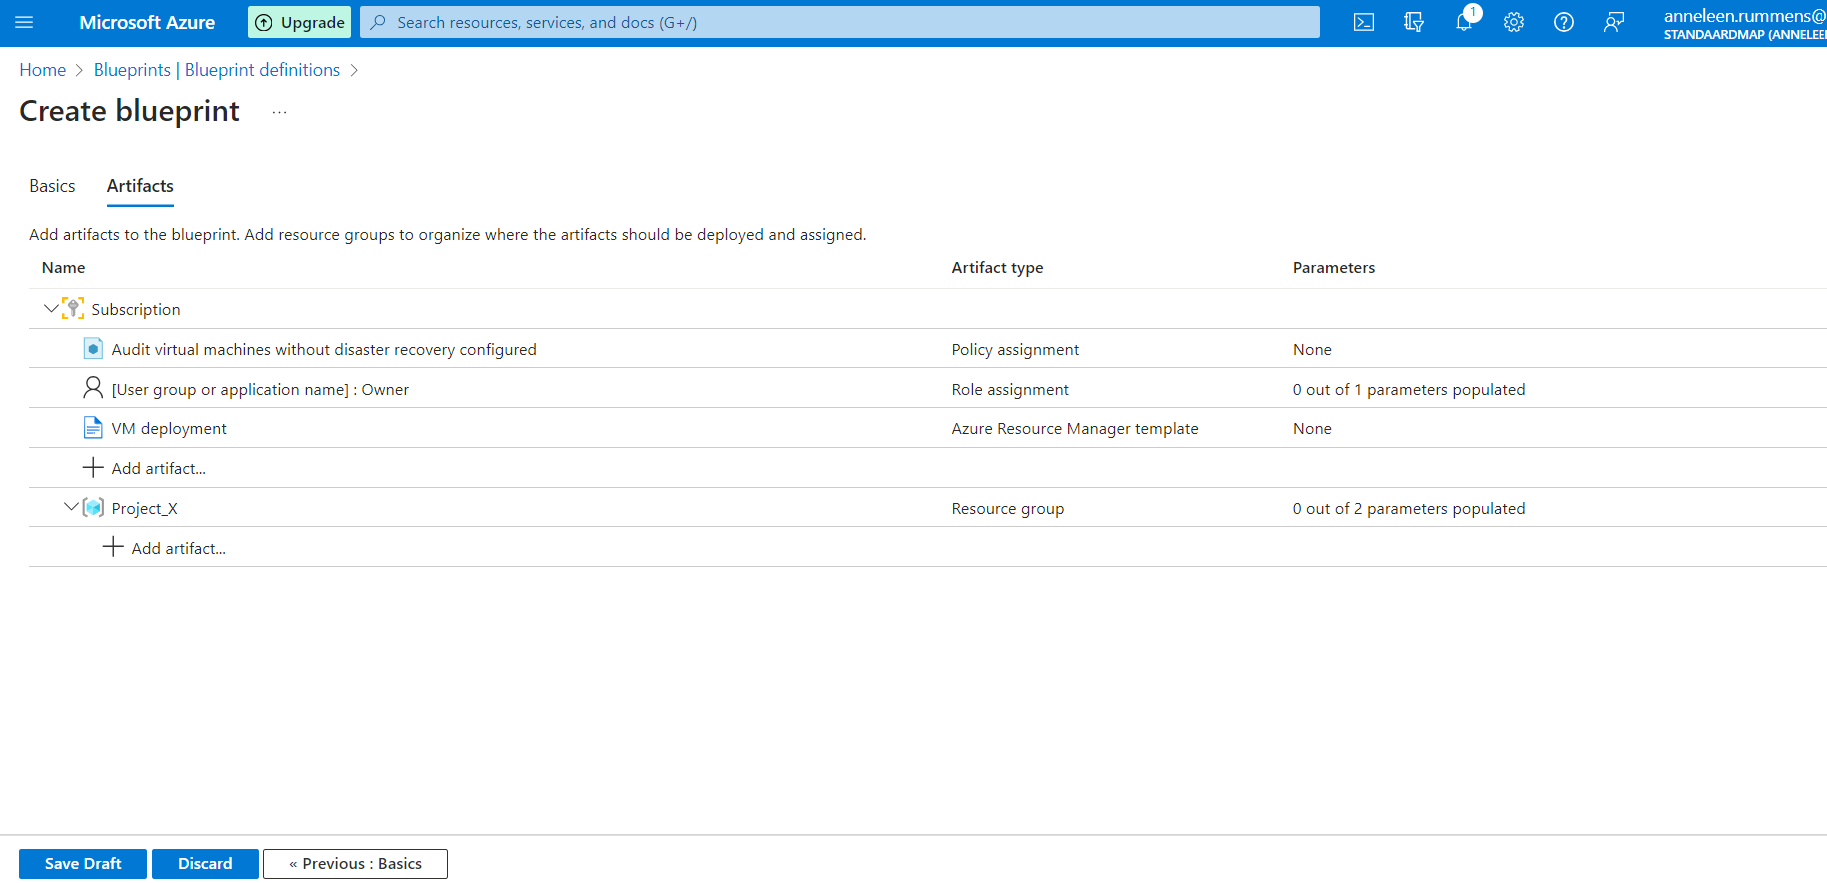Click the VM deployment template icon

coord(93,428)
